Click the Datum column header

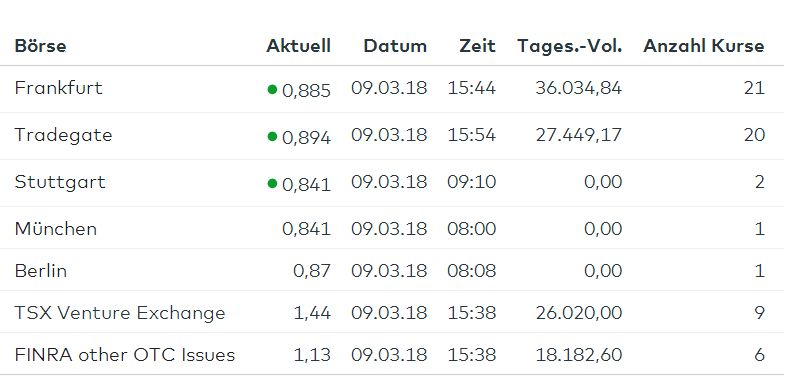click(x=395, y=46)
